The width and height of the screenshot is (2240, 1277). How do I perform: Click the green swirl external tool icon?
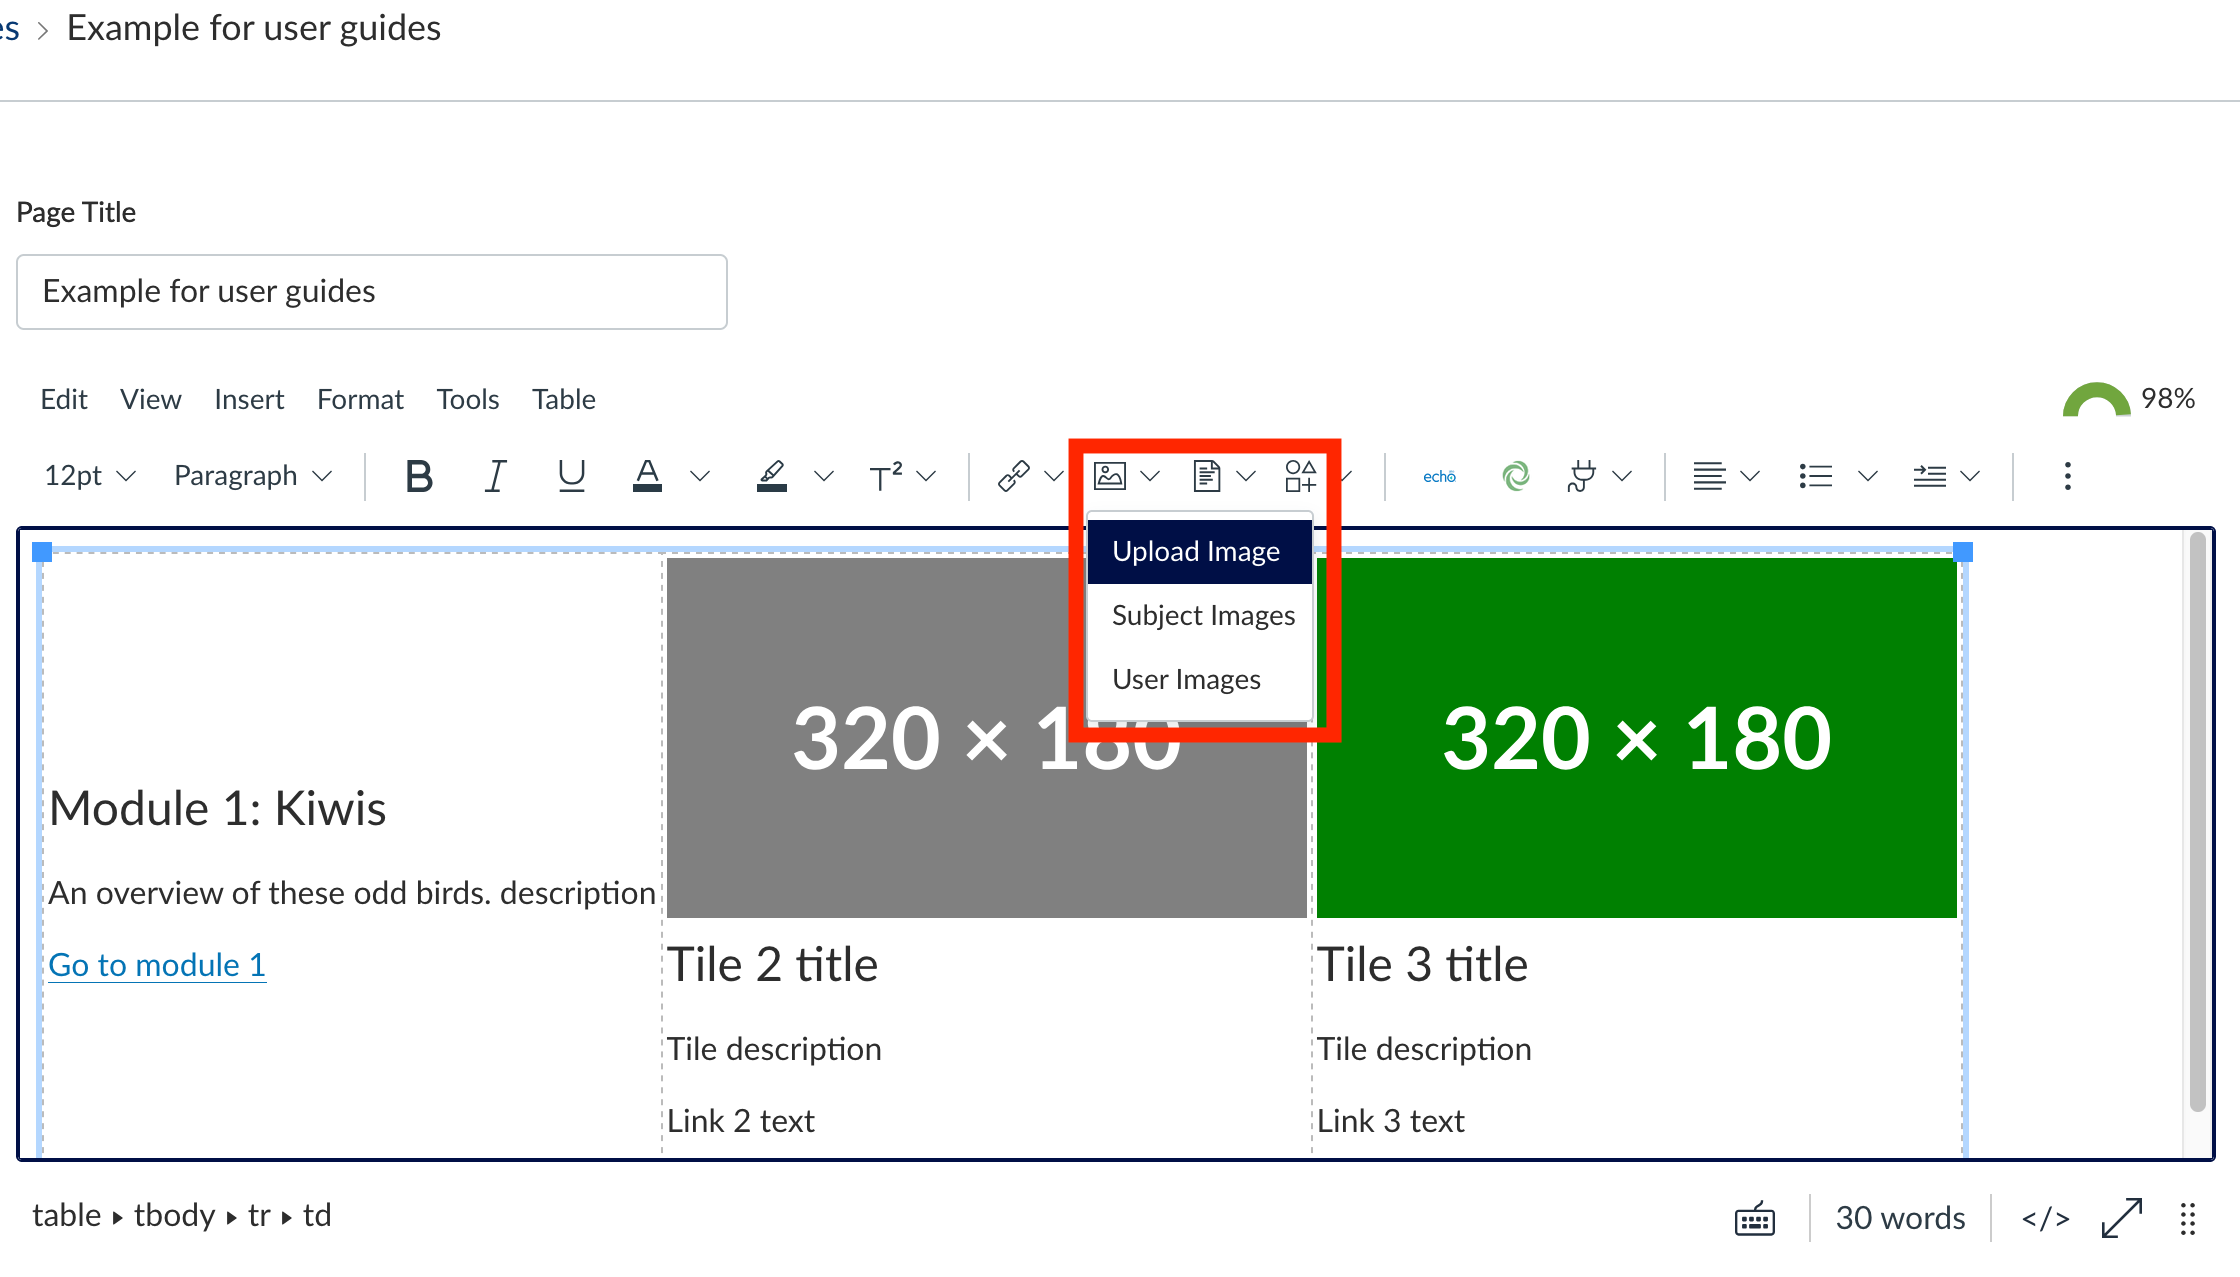coord(1516,476)
